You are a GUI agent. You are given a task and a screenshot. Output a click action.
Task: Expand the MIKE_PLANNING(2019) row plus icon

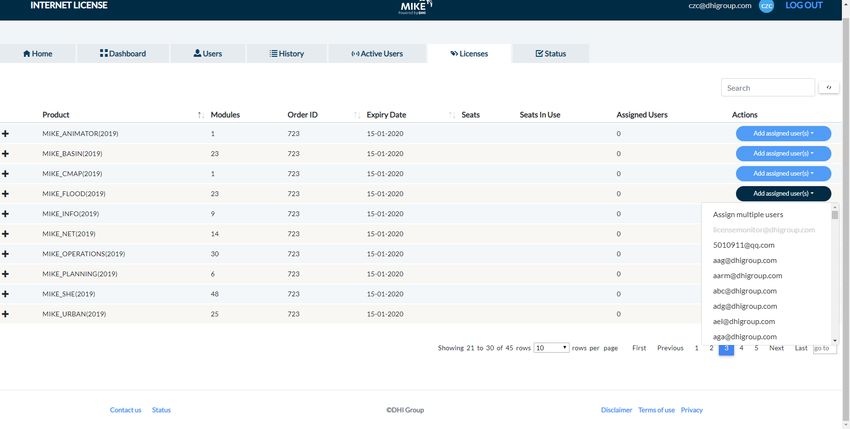[x=5, y=274]
